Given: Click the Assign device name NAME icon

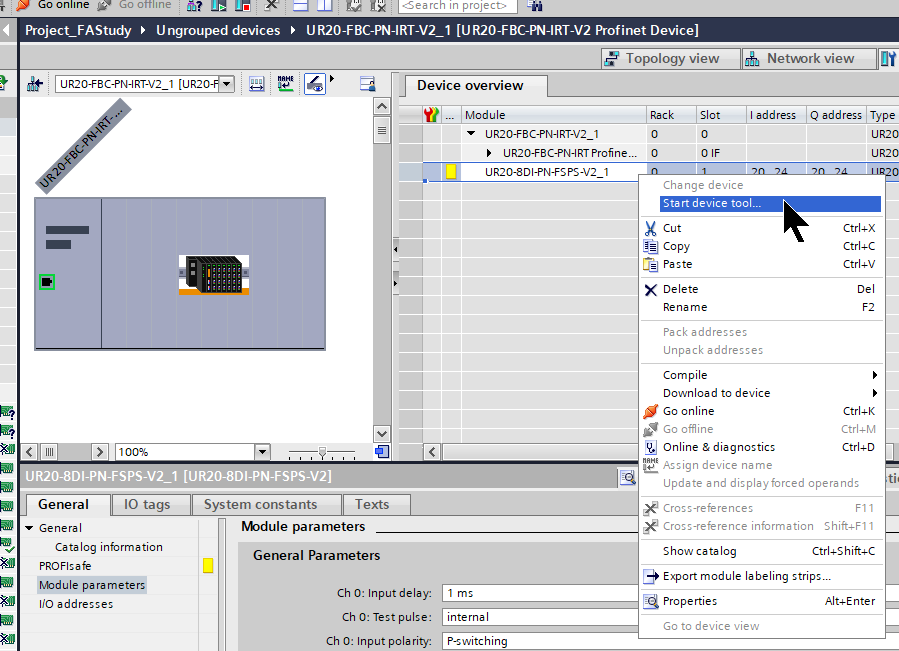Looking at the screenshot, I should [286, 84].
